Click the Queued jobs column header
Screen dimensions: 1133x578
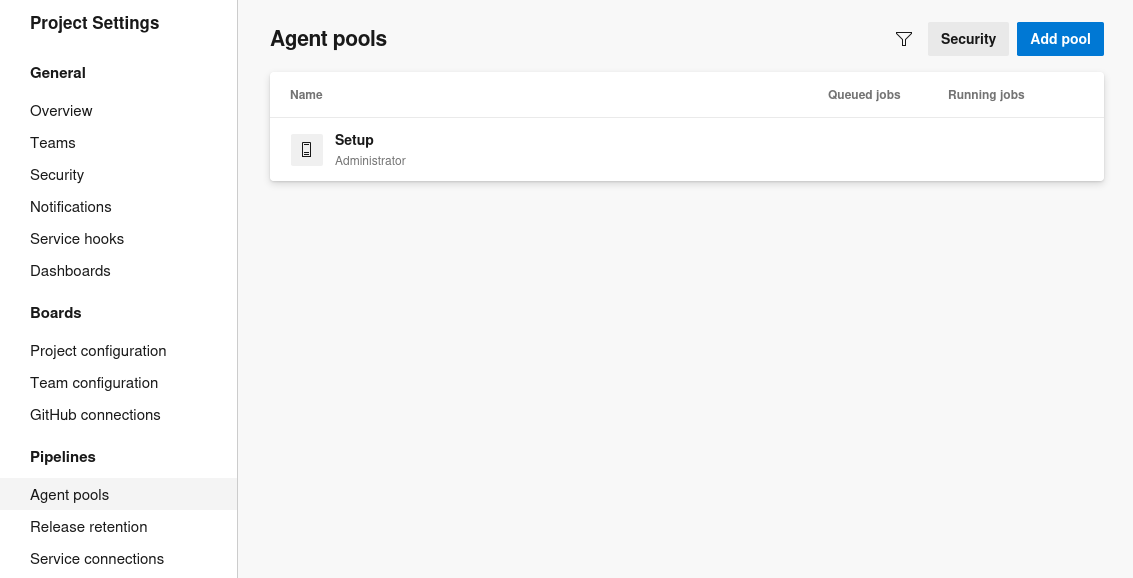tap(864, 95)
